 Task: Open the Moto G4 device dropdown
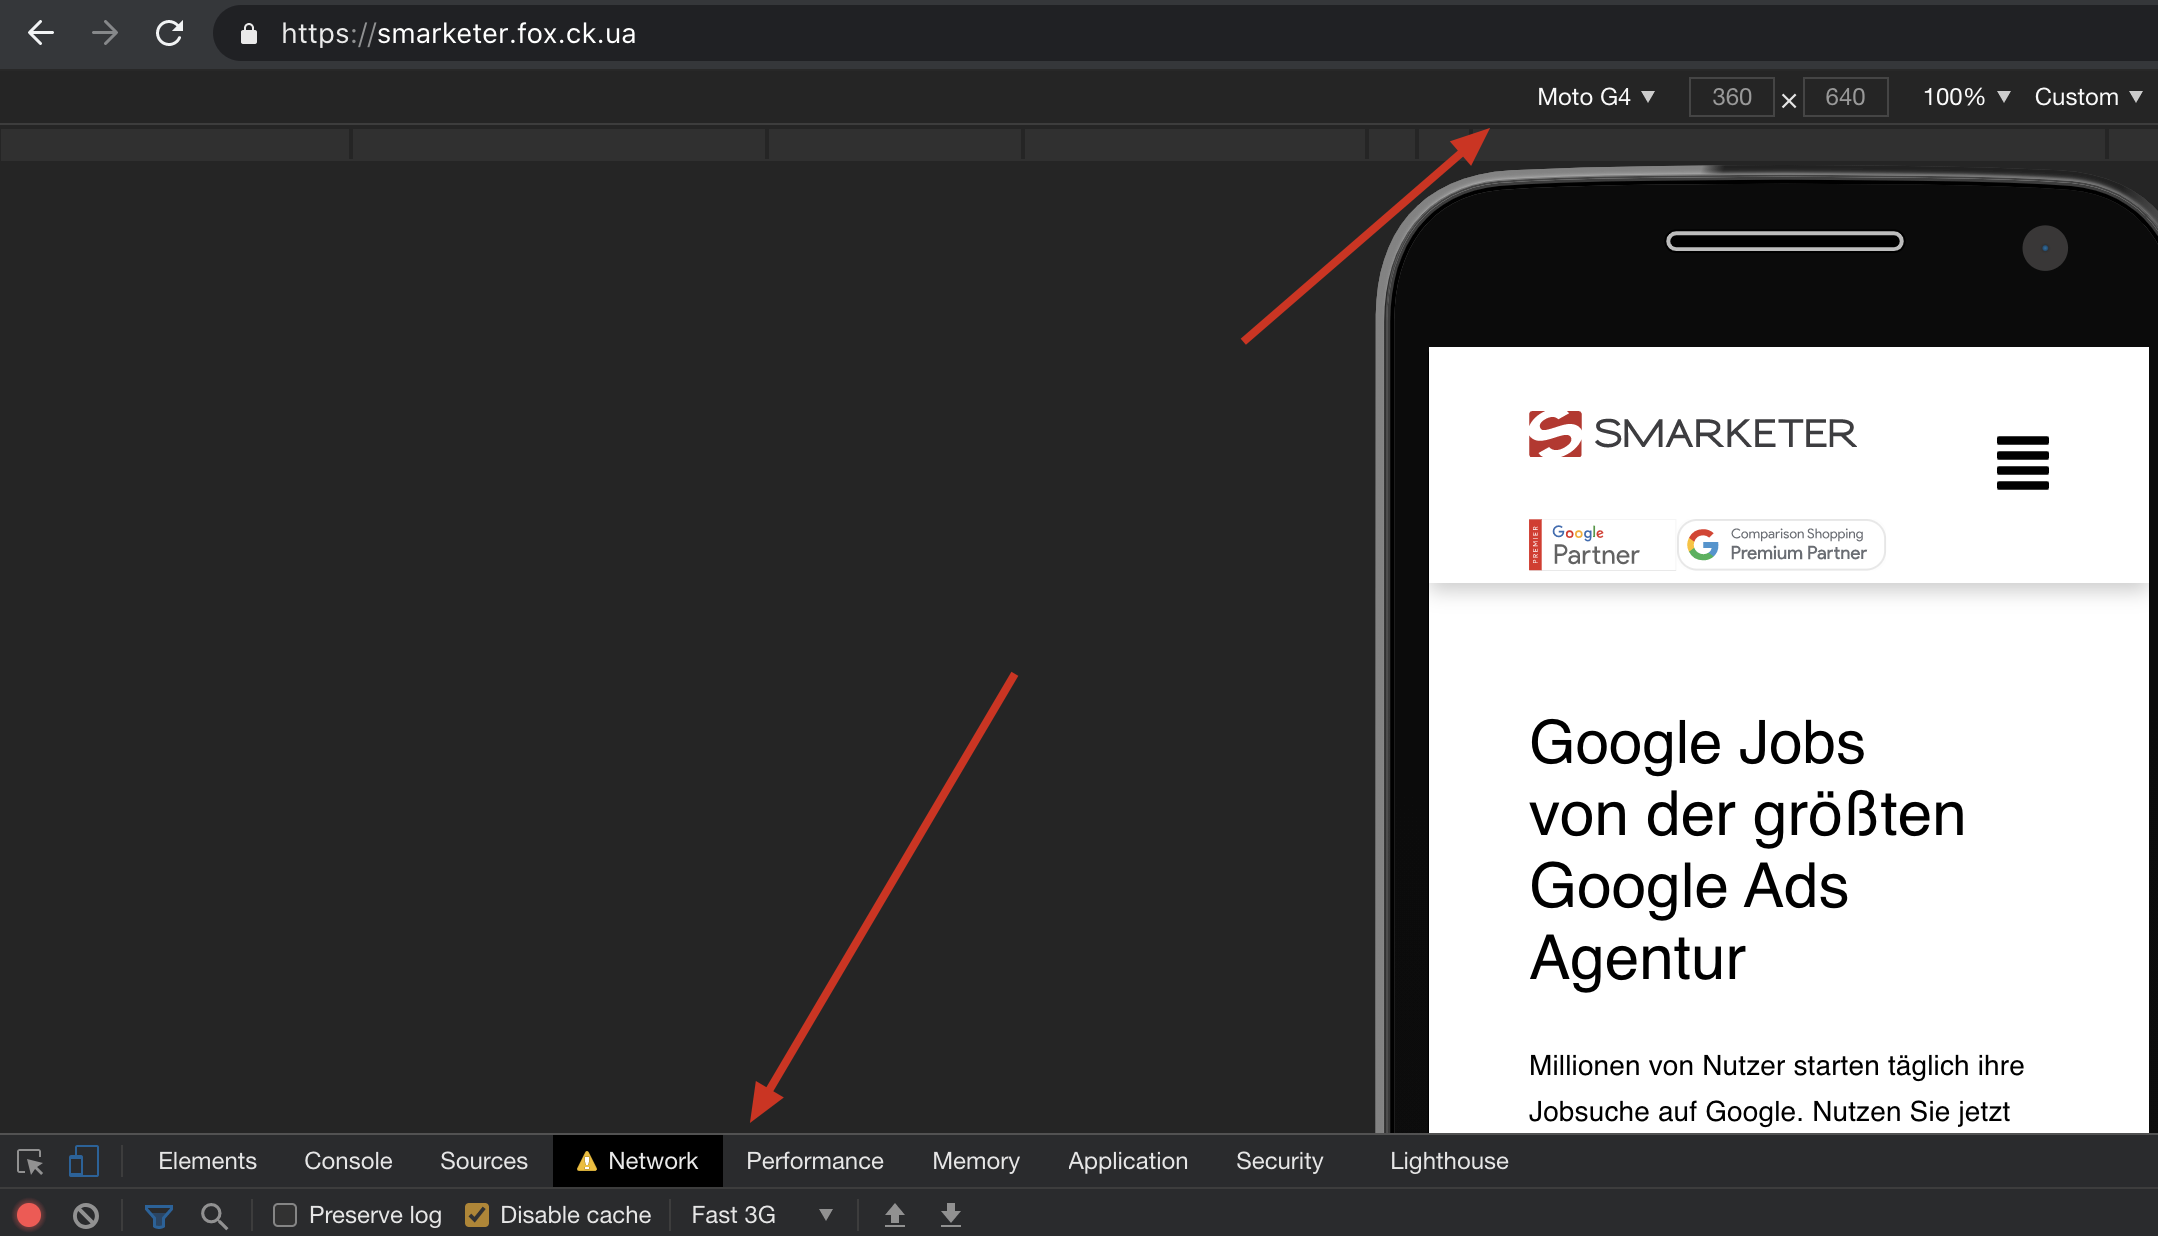point(1596,97)
